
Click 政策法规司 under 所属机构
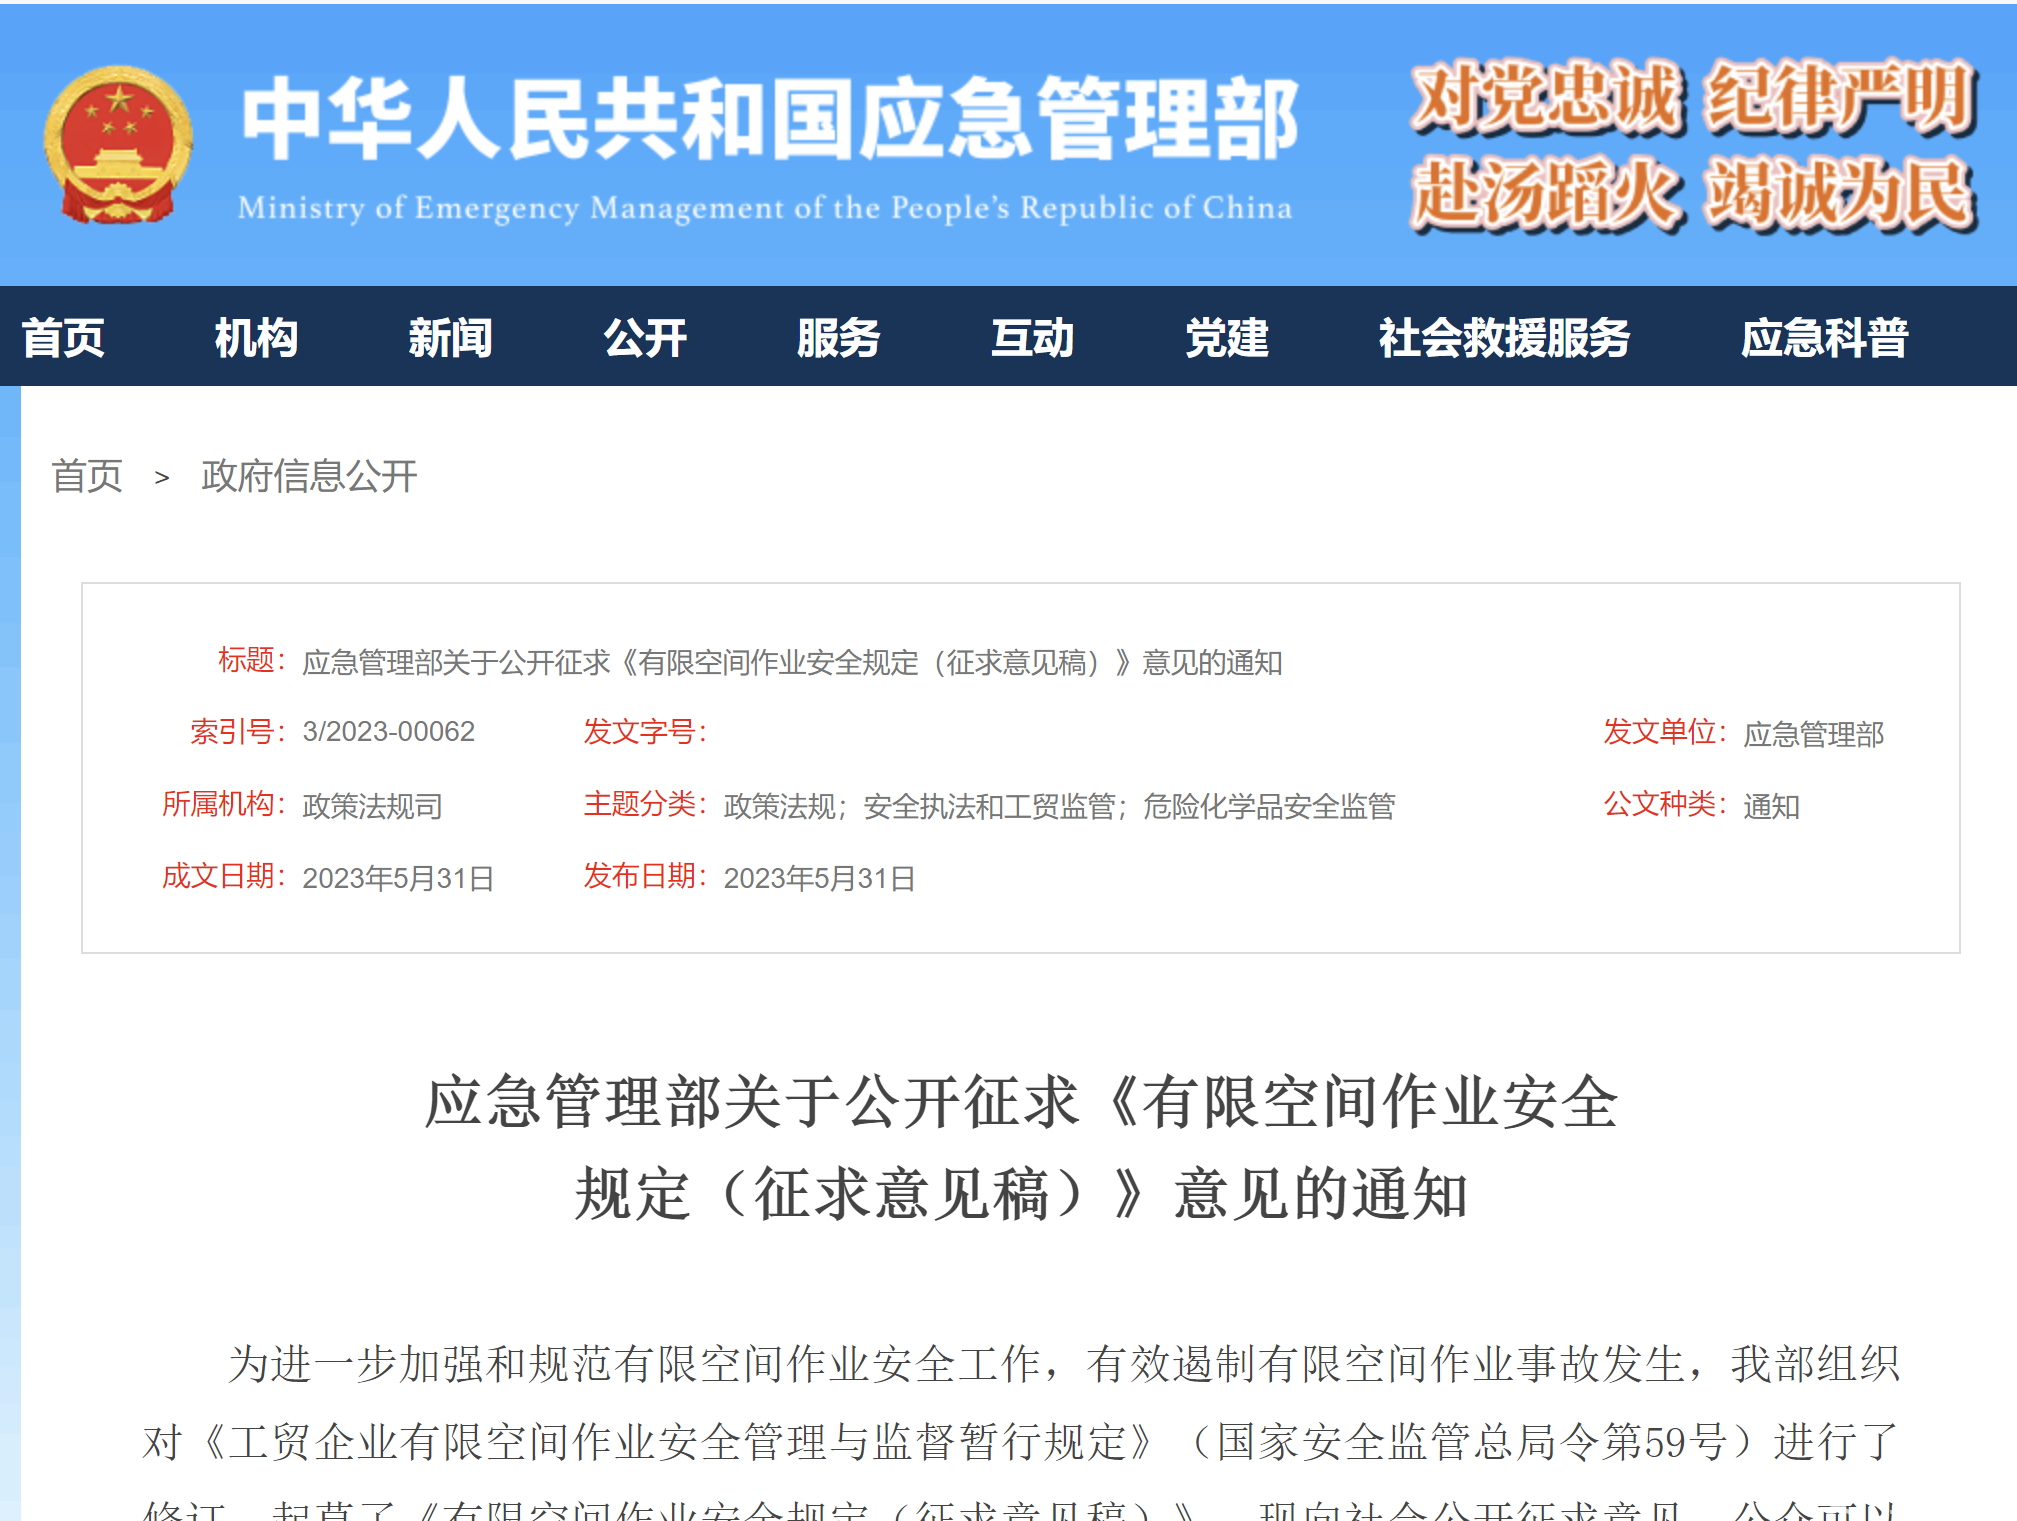(x=370, y=807)
